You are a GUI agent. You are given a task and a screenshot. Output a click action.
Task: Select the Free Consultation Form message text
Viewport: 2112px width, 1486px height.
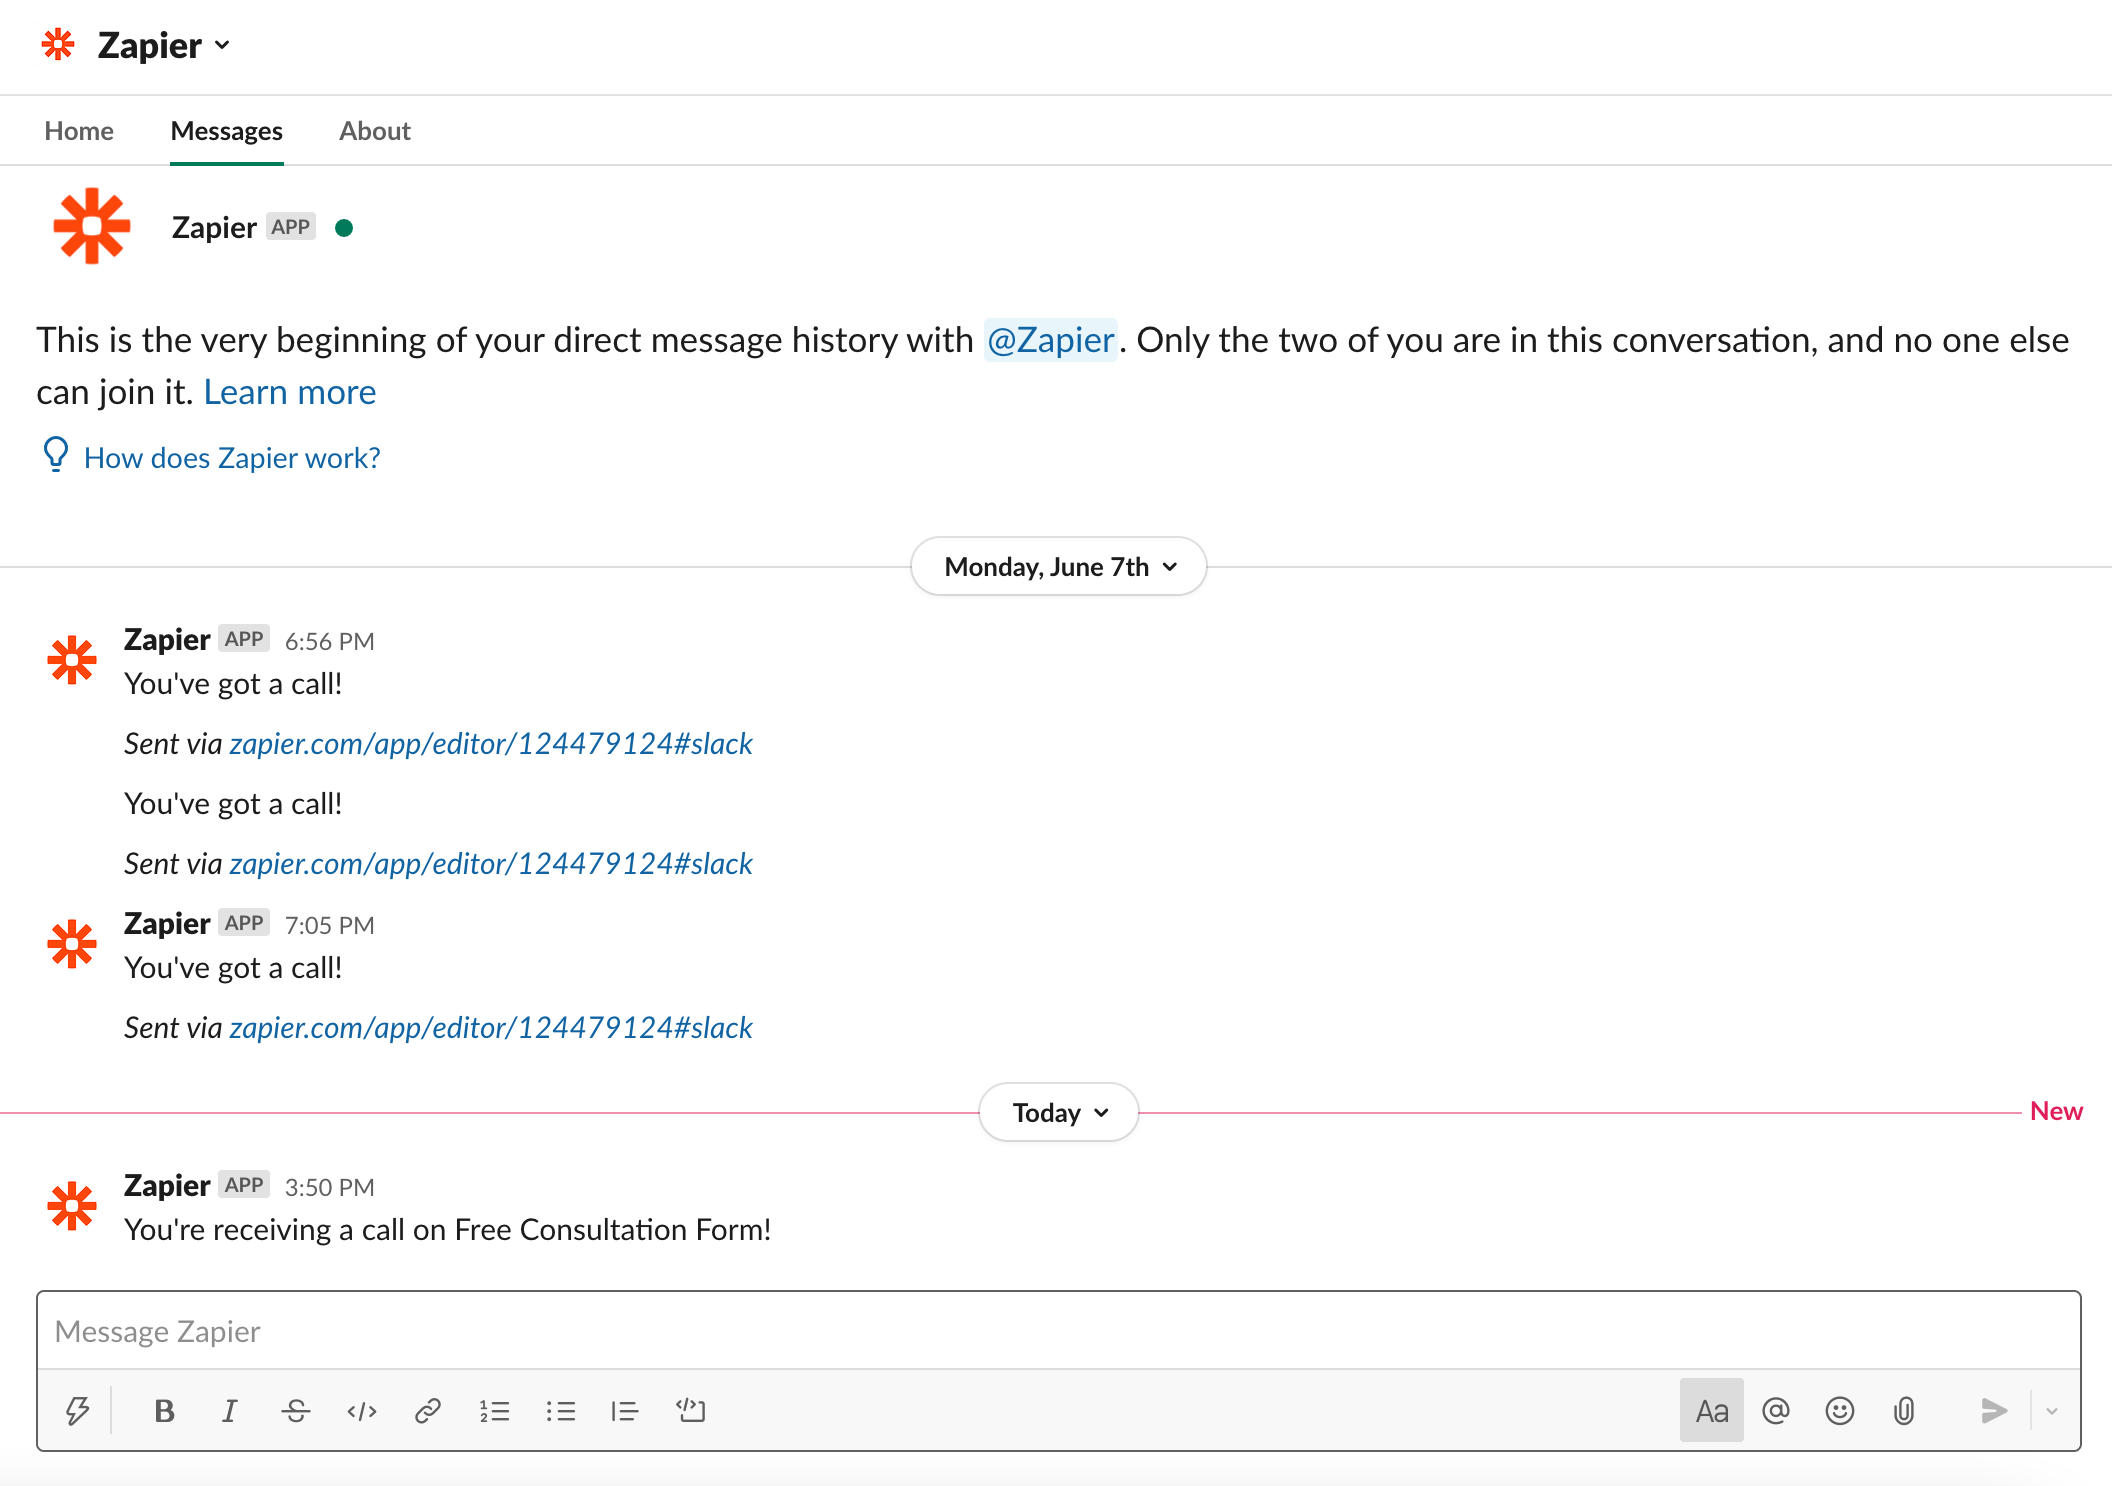(x=448, y=1230)
